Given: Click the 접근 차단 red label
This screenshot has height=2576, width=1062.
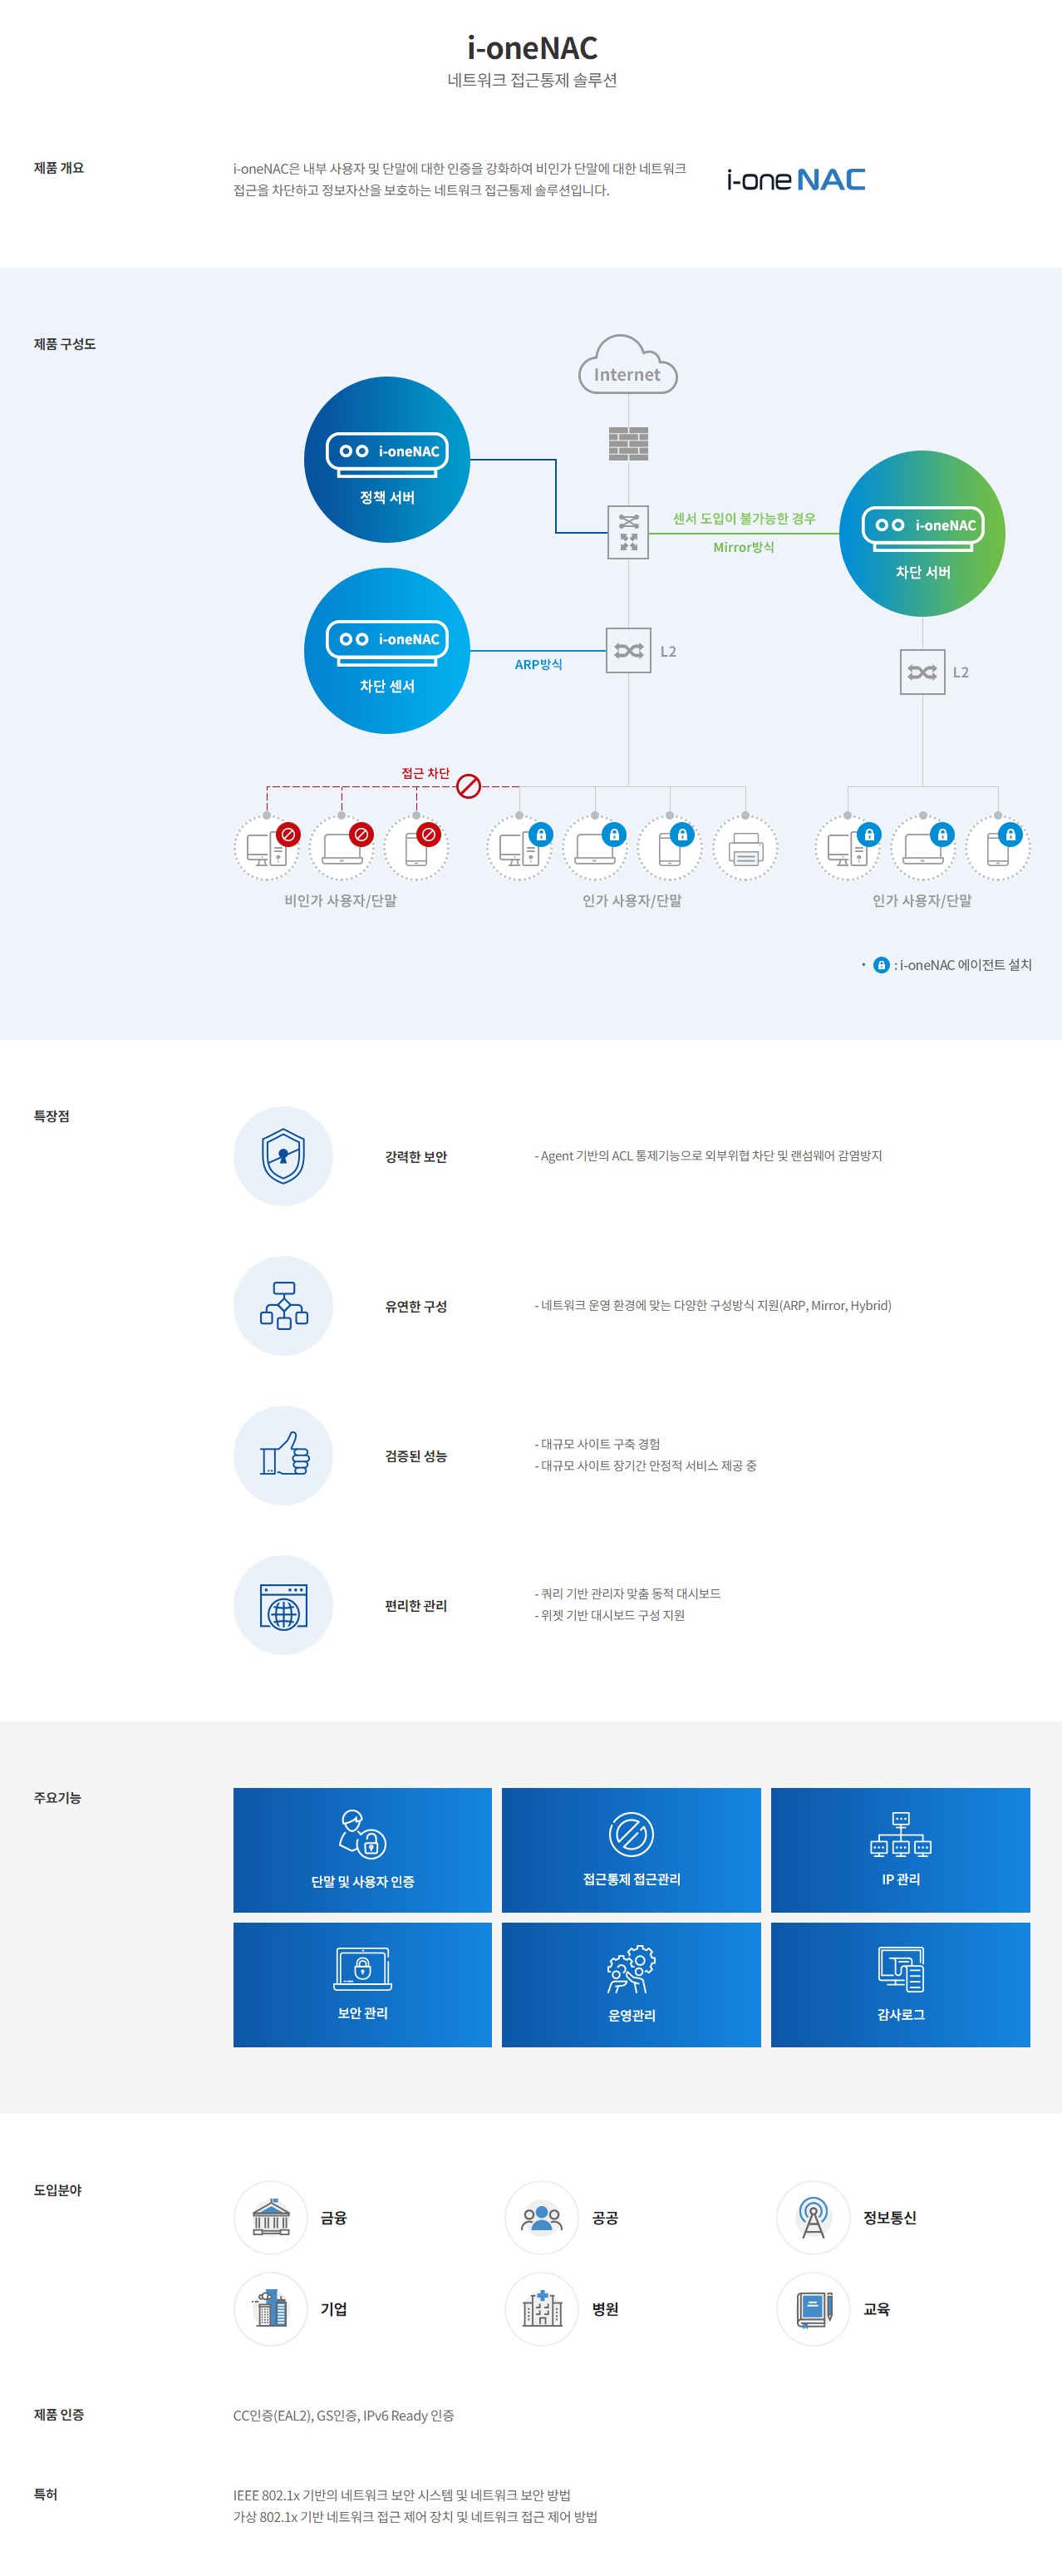Looking at the screenshot, I should pyautogui.click(x=426, y=773).
